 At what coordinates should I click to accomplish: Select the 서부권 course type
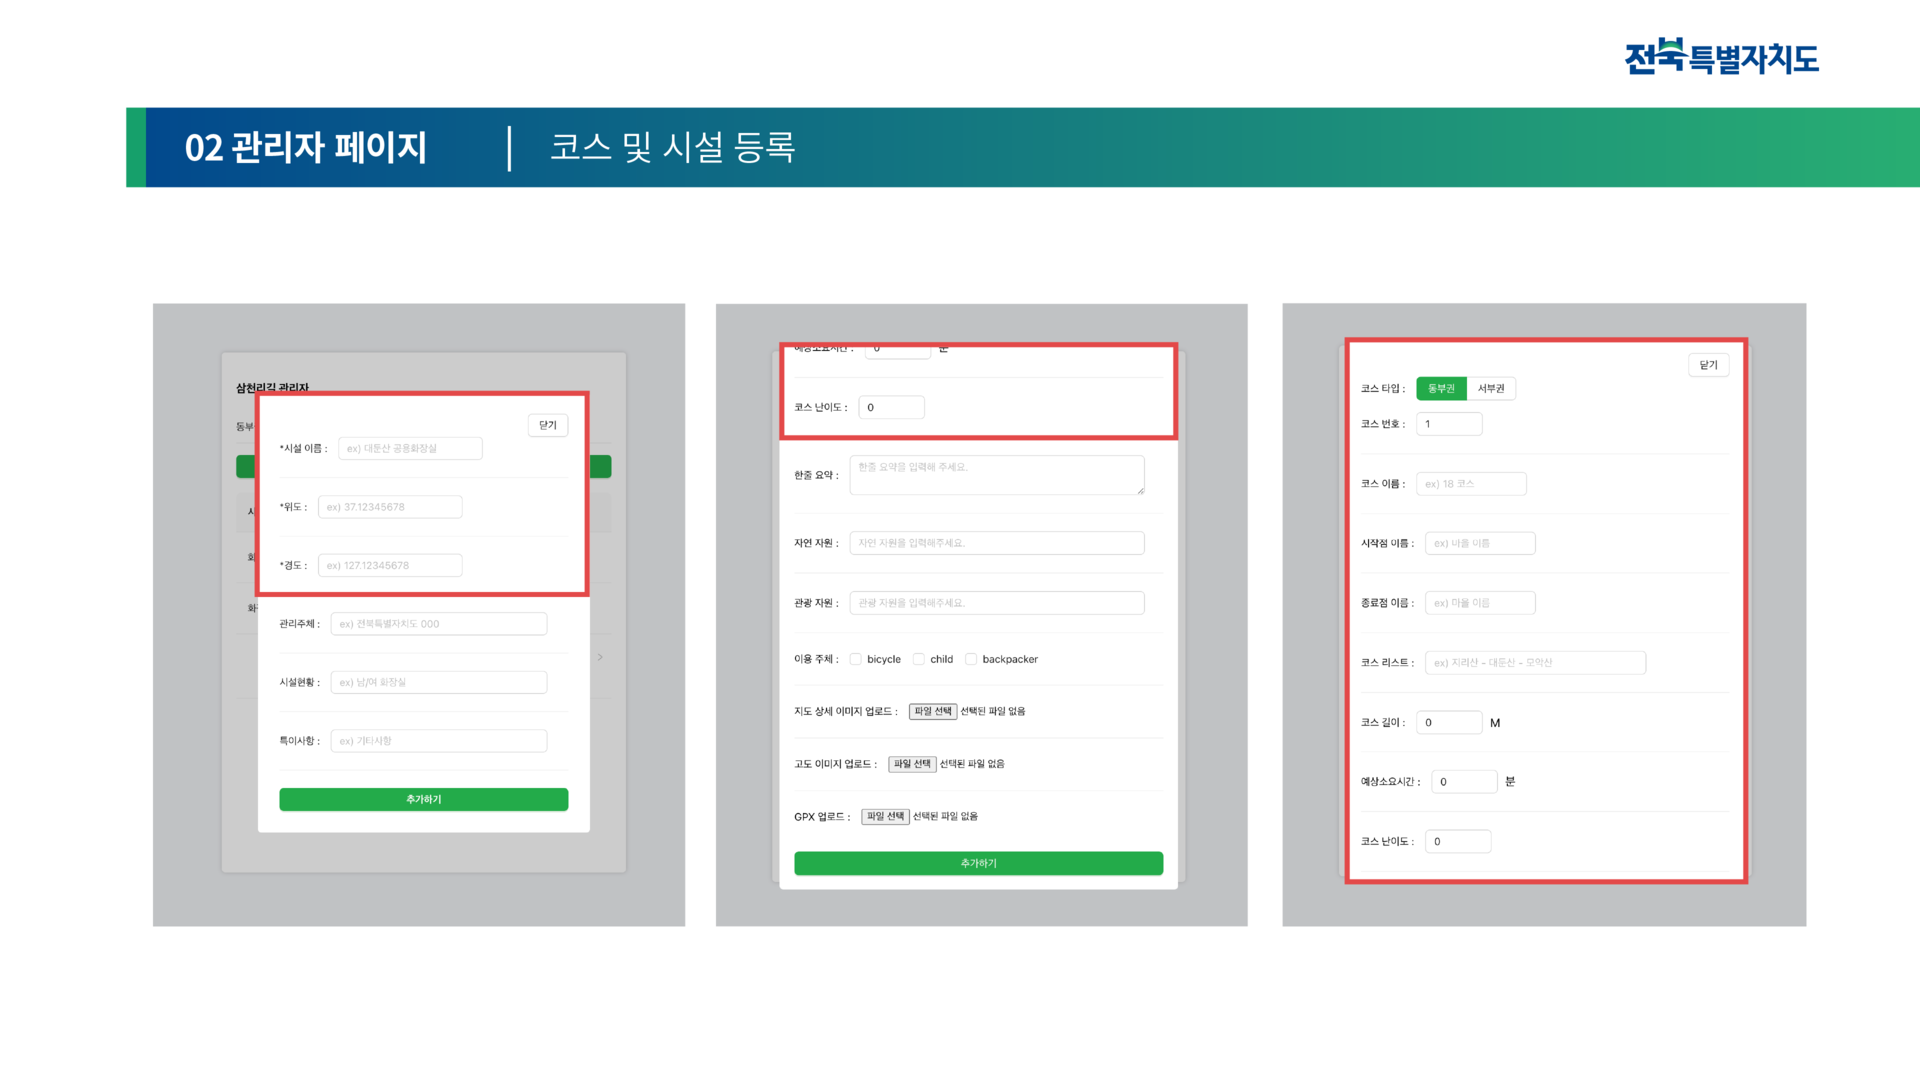(x=1491, y=388)
